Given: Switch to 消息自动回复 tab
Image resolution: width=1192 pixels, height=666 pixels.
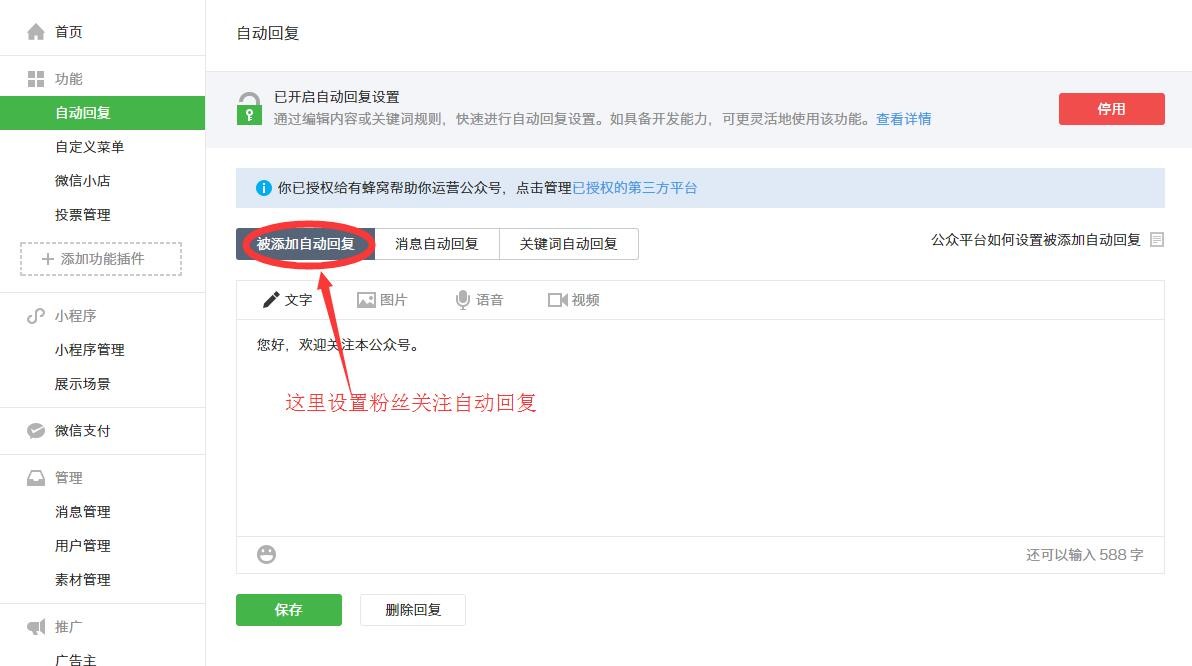Looking at the screenshot, I should (437, 244).
